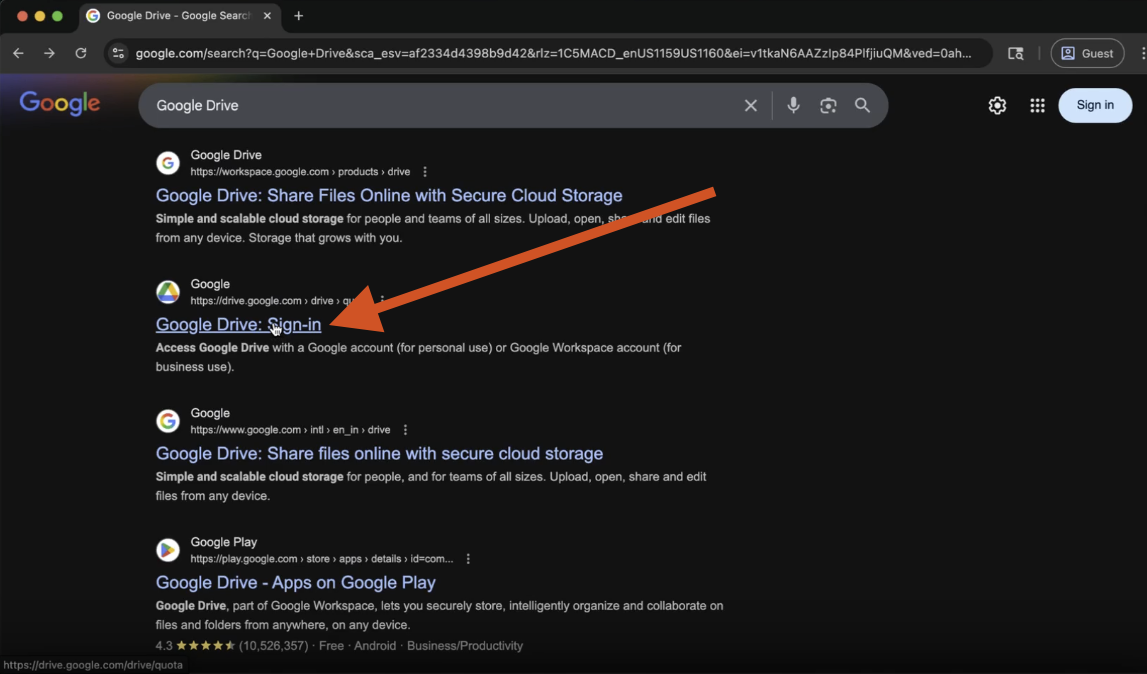Start voice search with microphone icon
Viewport: 1147px width, 674px height.
point(793,105)
